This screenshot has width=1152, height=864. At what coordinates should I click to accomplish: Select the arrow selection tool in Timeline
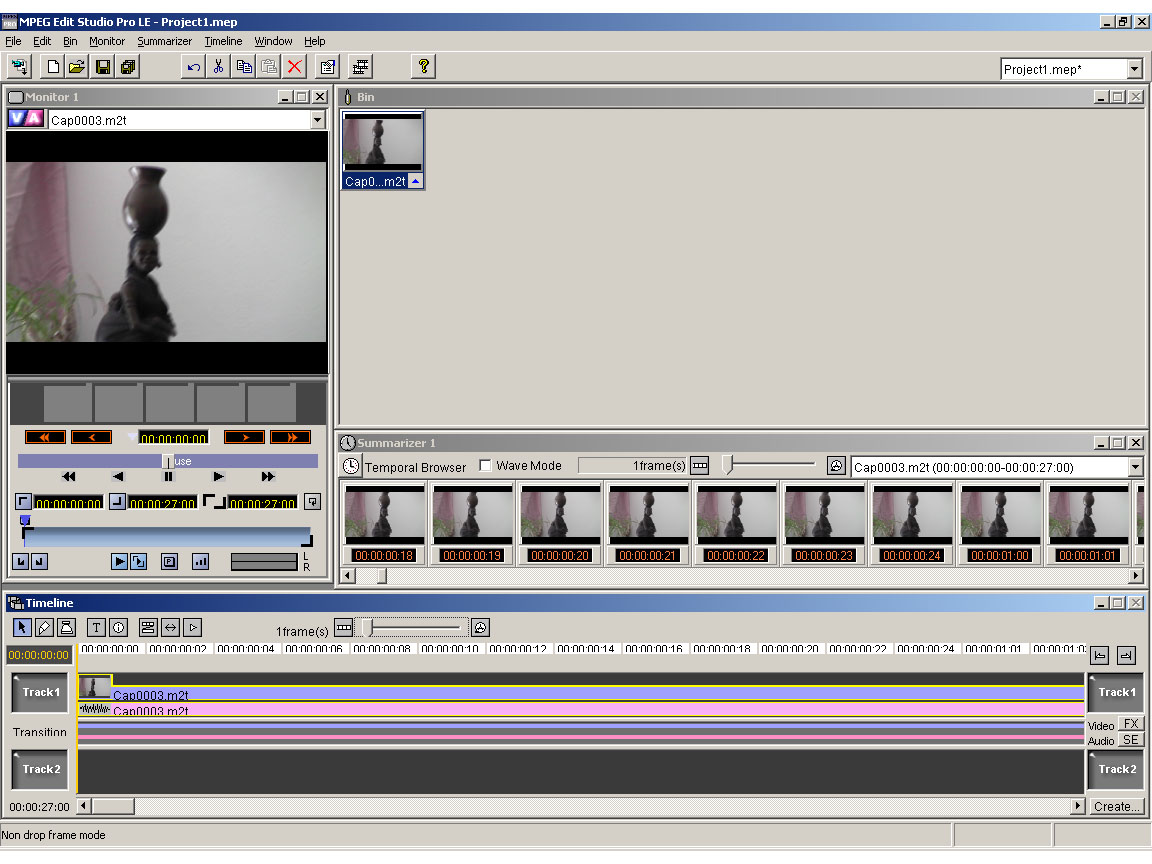(x=22, y=627)
